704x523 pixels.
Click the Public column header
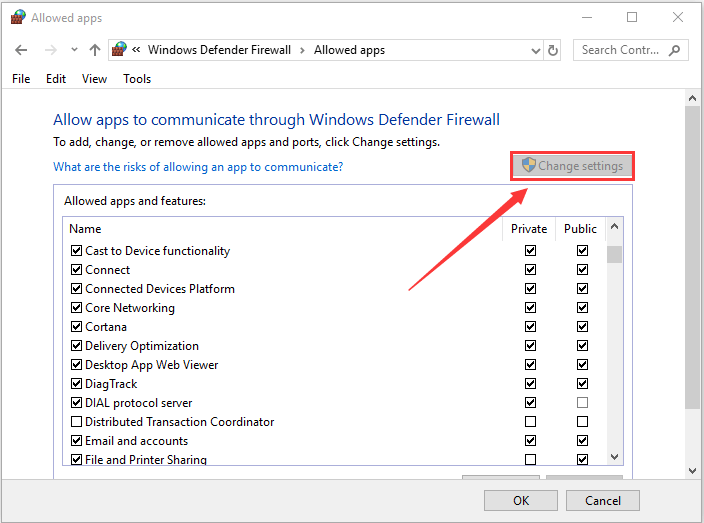point(580,229)
